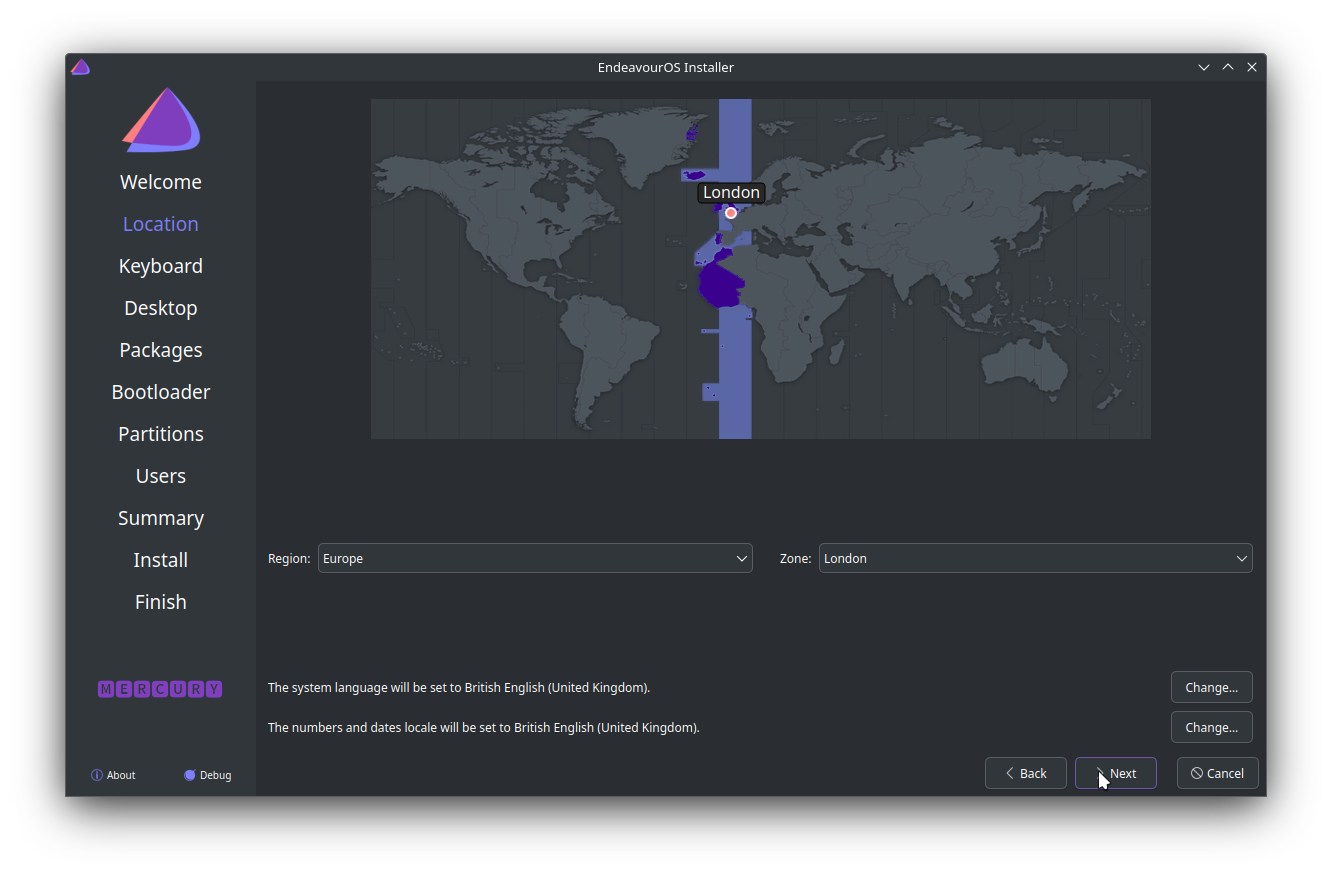The width and height of the screenshot is (1332, 874).
Task: Select the Packages step in the sidebar
Action: click(161, 350)
